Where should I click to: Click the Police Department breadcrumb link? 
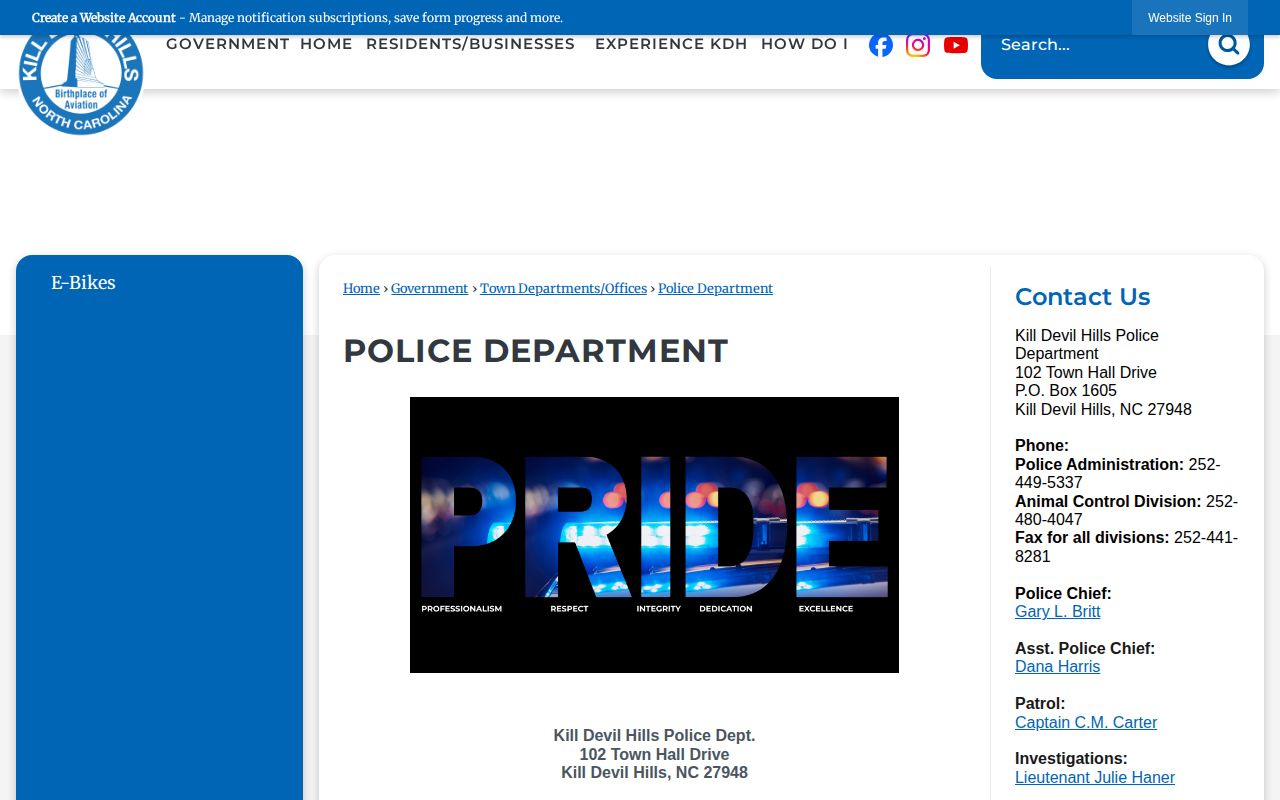pyautogui.click(x=715, y=288)
